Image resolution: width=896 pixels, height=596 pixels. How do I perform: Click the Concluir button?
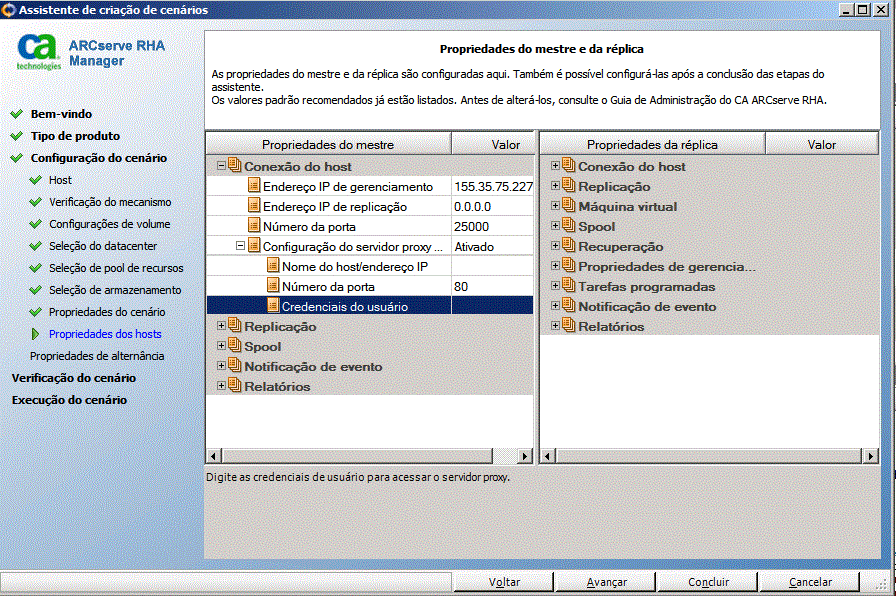tap(708, 582)
